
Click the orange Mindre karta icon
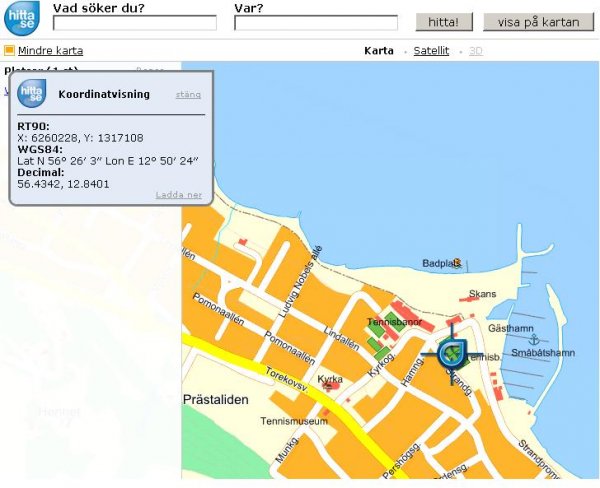pyautogui.click(x=9, y=50)
